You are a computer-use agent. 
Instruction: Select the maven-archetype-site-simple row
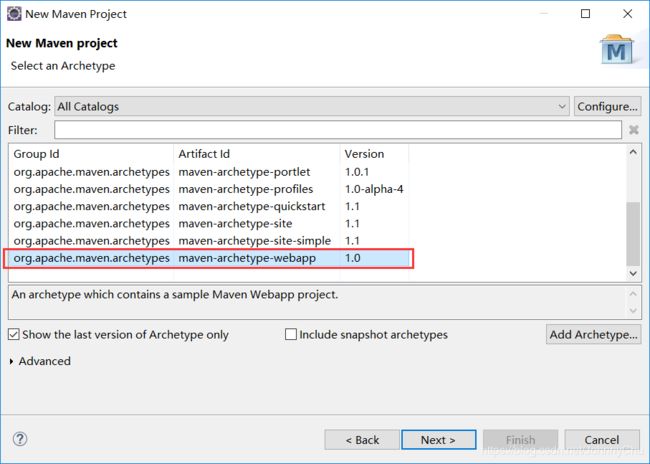point(209,241)
